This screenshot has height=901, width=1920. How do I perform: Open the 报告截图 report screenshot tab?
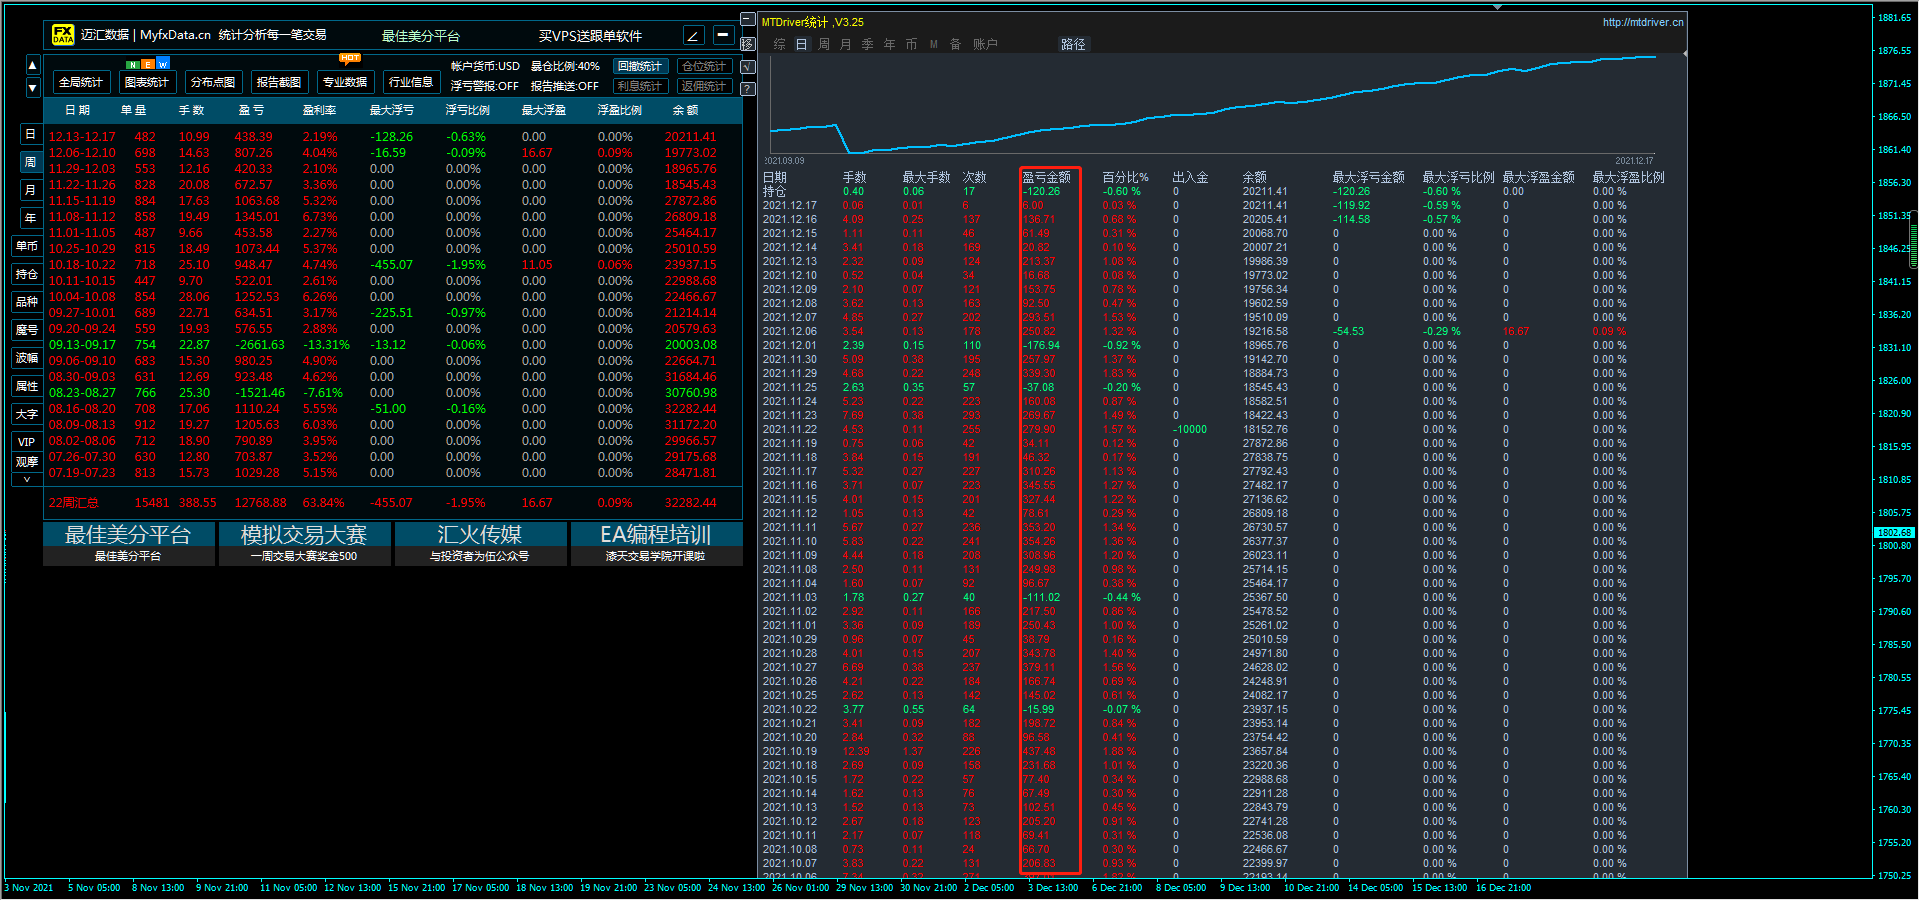279,82
